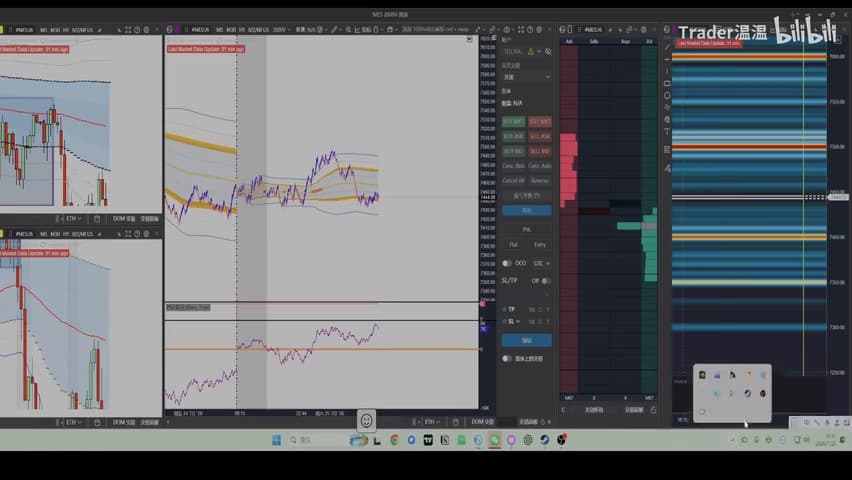The image size is (852, 480).
Task: Enable the SL checkbox
Action: coord(505,322)
